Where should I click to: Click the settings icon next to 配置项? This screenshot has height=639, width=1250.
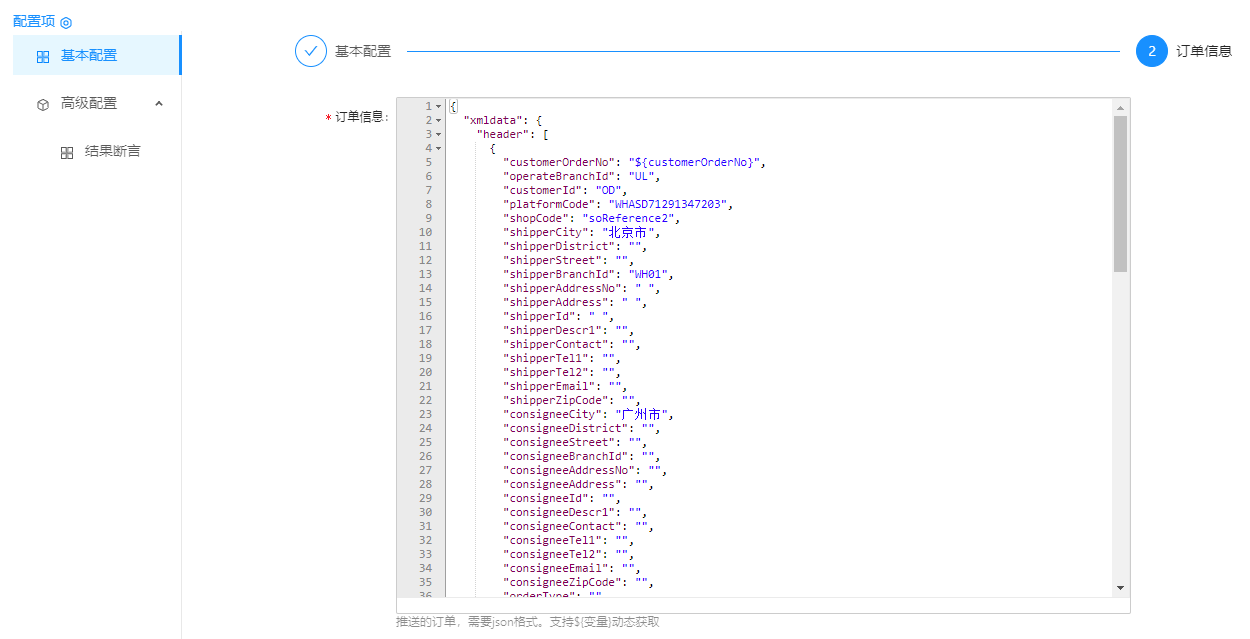tap(66, 22)
